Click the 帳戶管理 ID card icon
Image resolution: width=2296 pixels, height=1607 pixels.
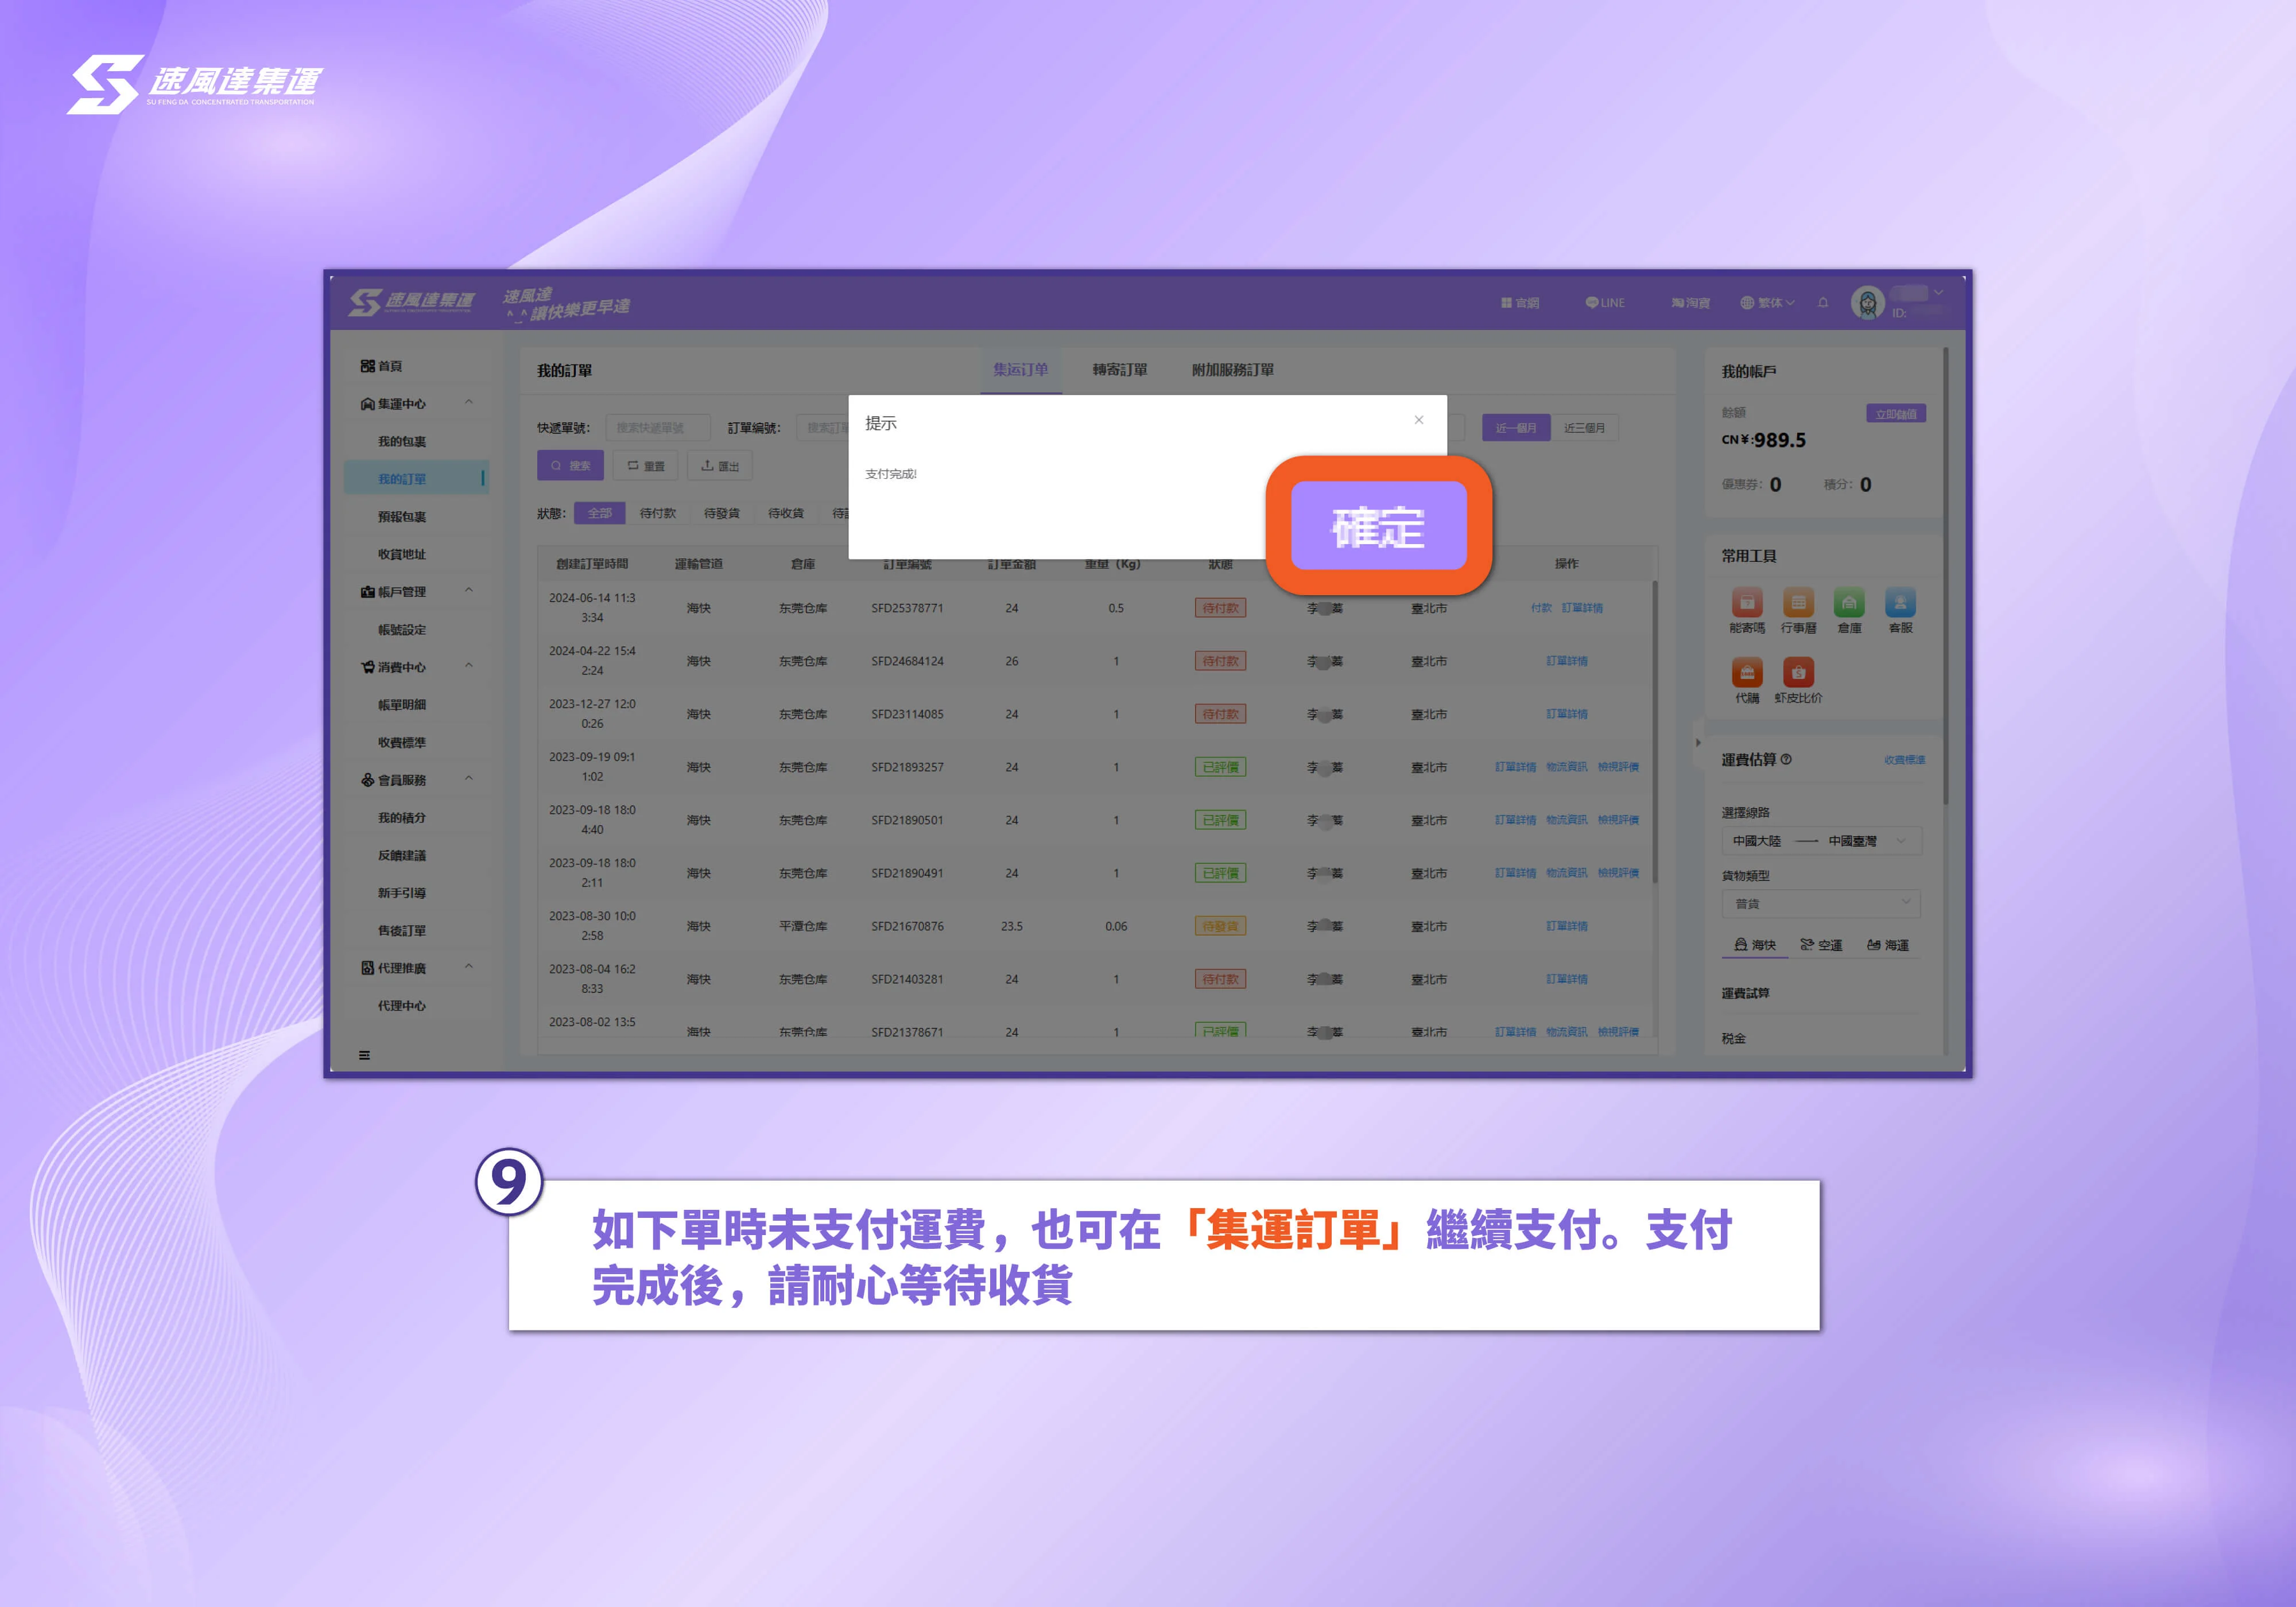click(x=367, y=592)
